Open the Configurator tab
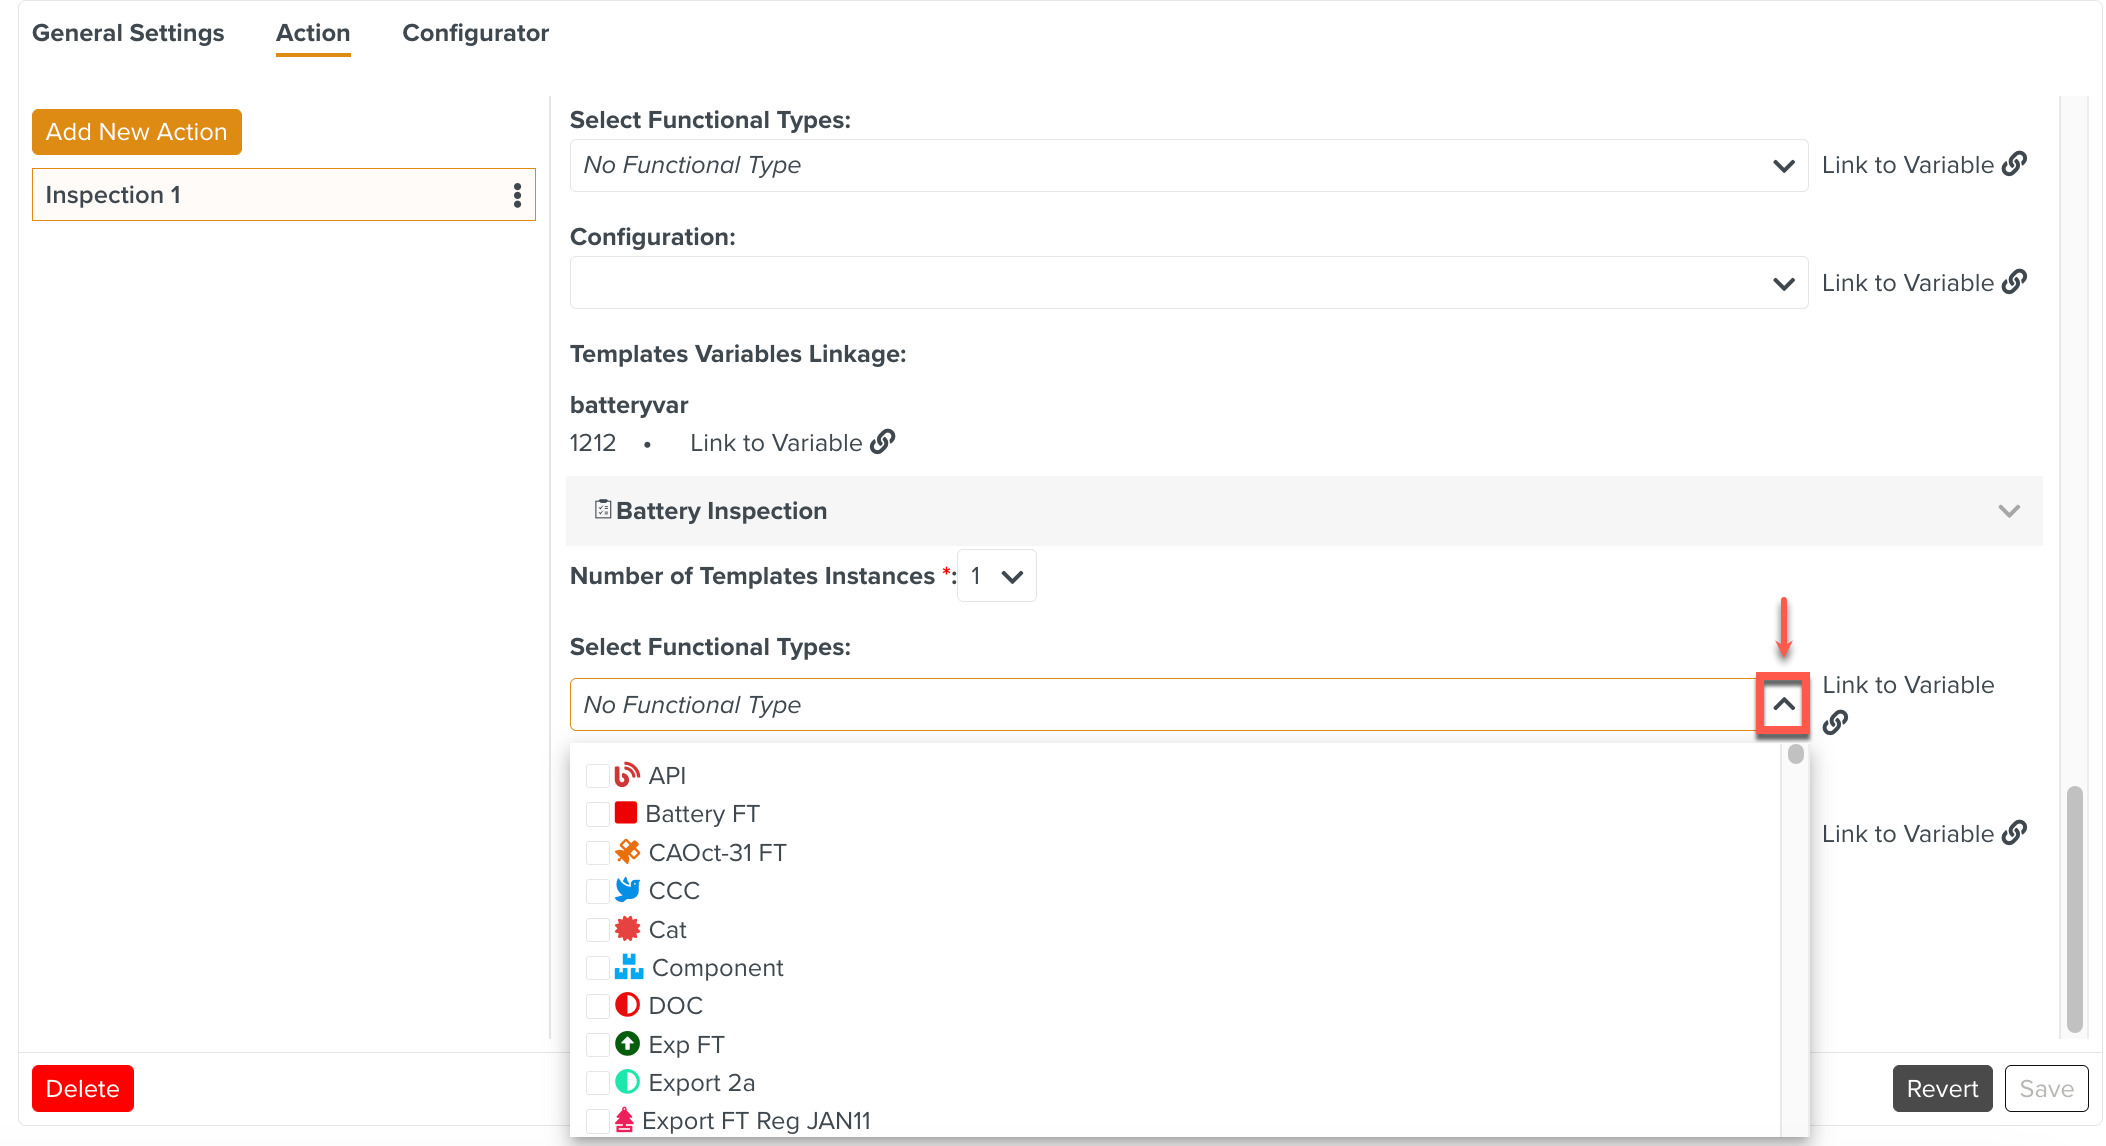Image resolution: width=2106 pixels, height=1146 pixels. (475, 33)
